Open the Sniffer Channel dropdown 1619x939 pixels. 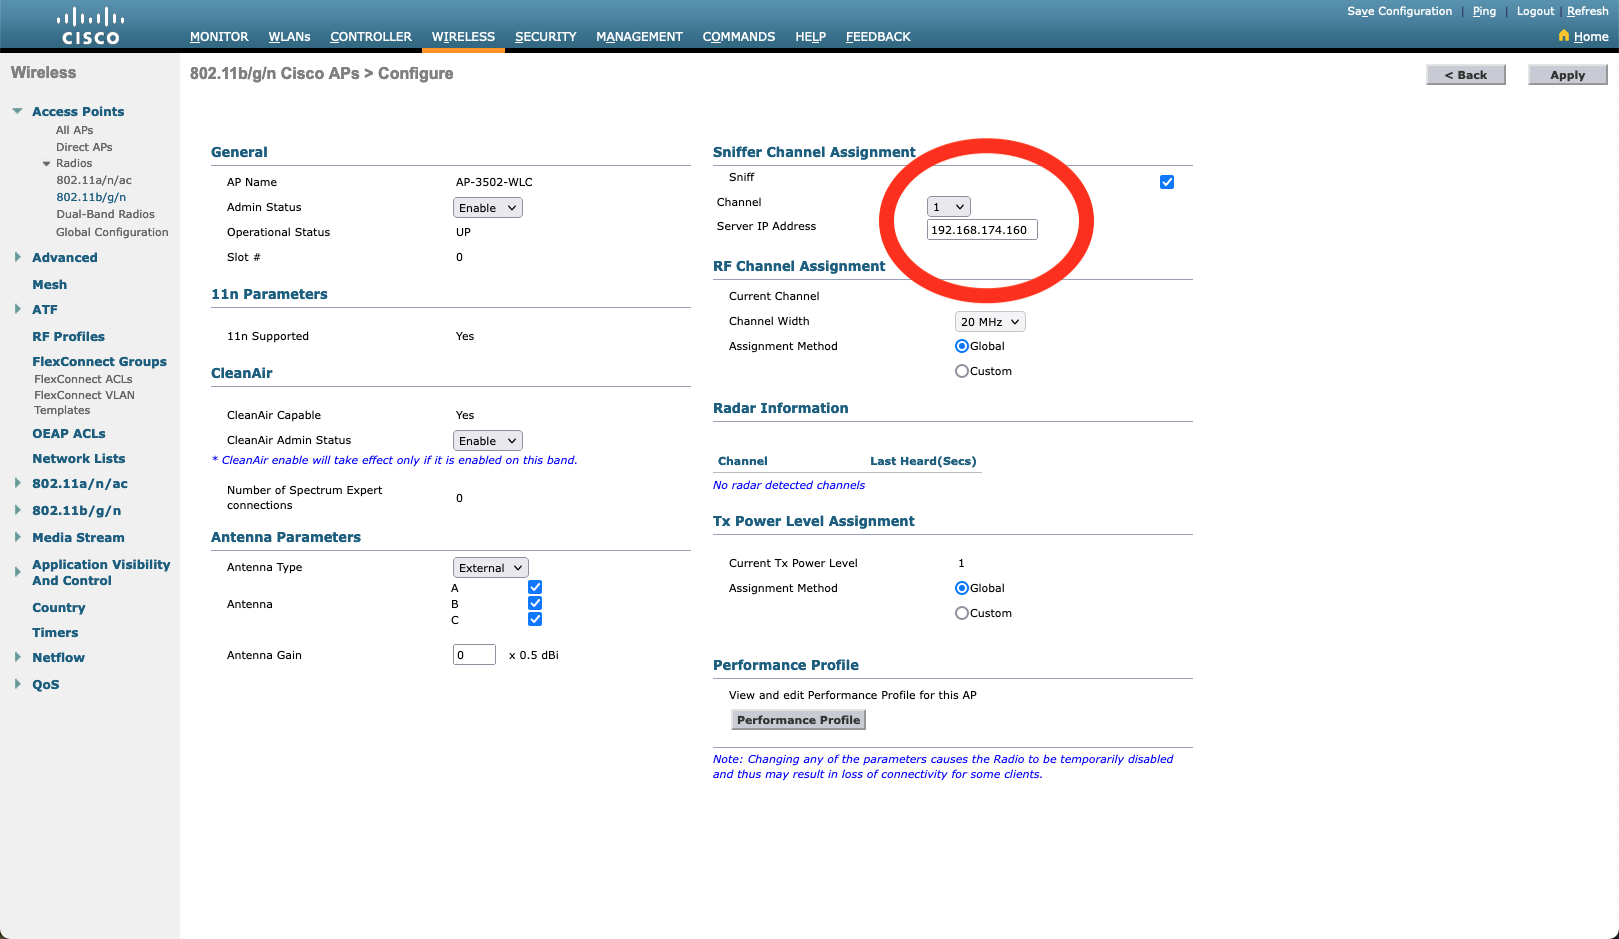tap(949, 207)
